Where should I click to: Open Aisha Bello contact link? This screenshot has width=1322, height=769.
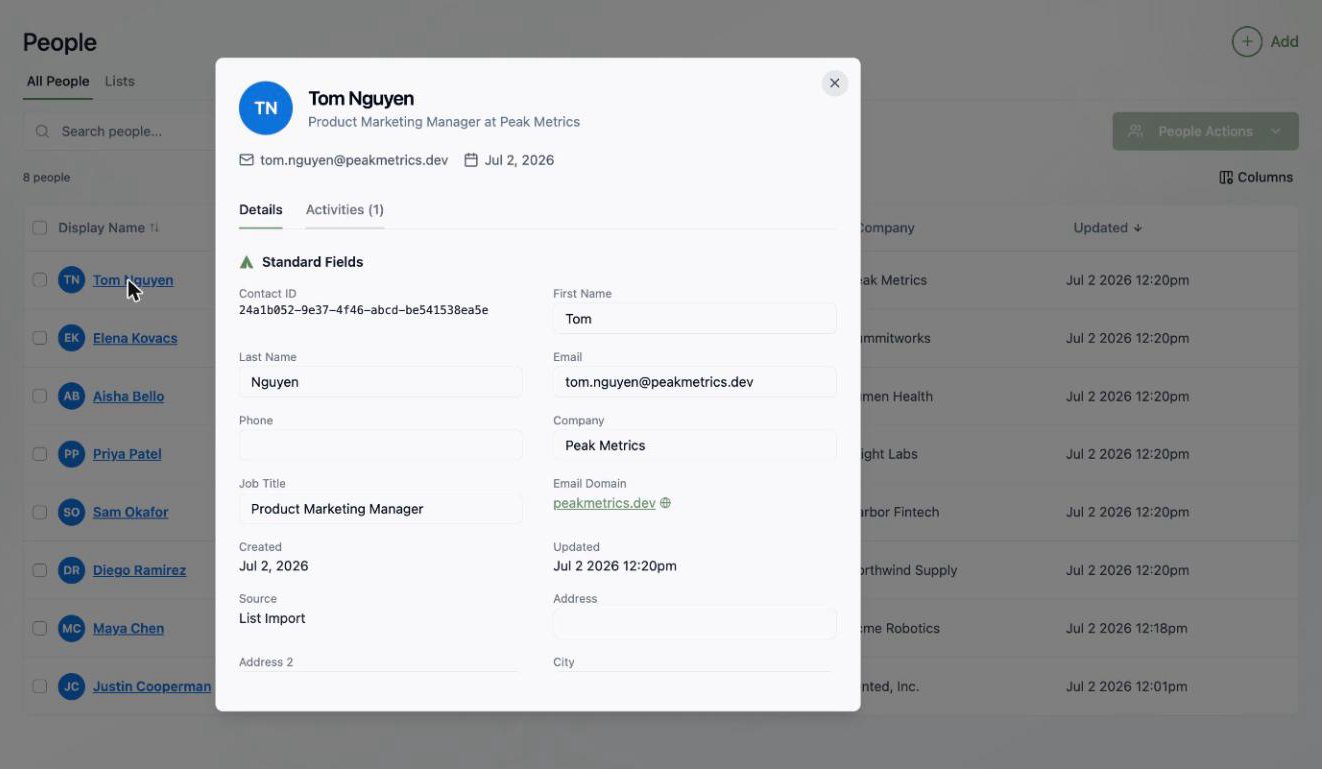pos(128,396)
